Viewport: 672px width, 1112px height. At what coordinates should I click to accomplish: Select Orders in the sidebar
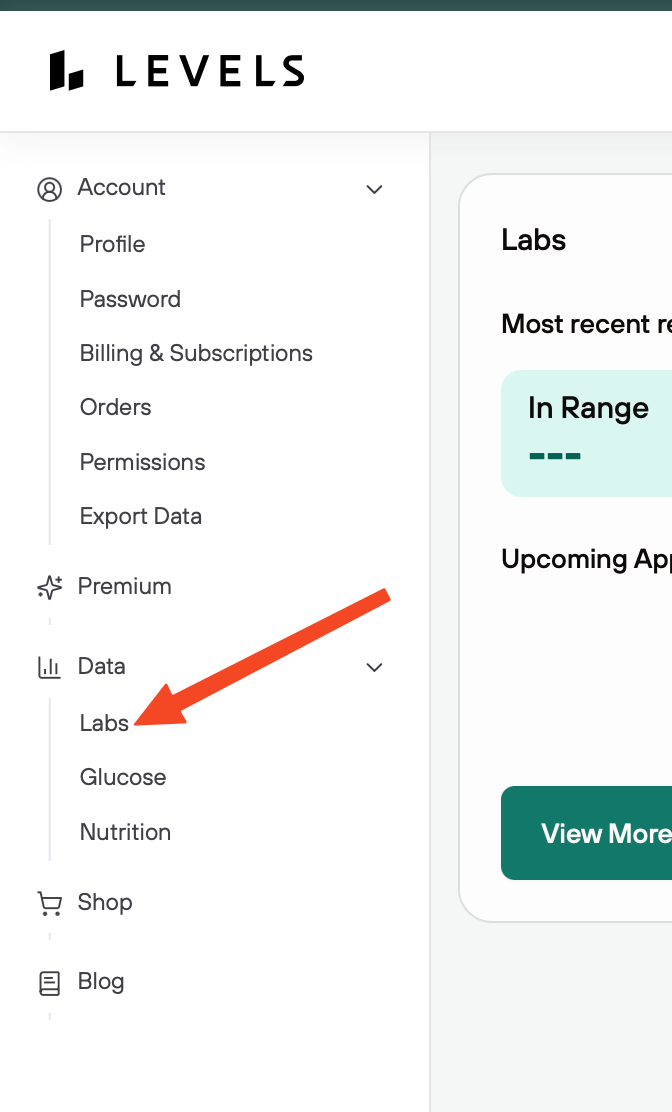coord(115,407)
